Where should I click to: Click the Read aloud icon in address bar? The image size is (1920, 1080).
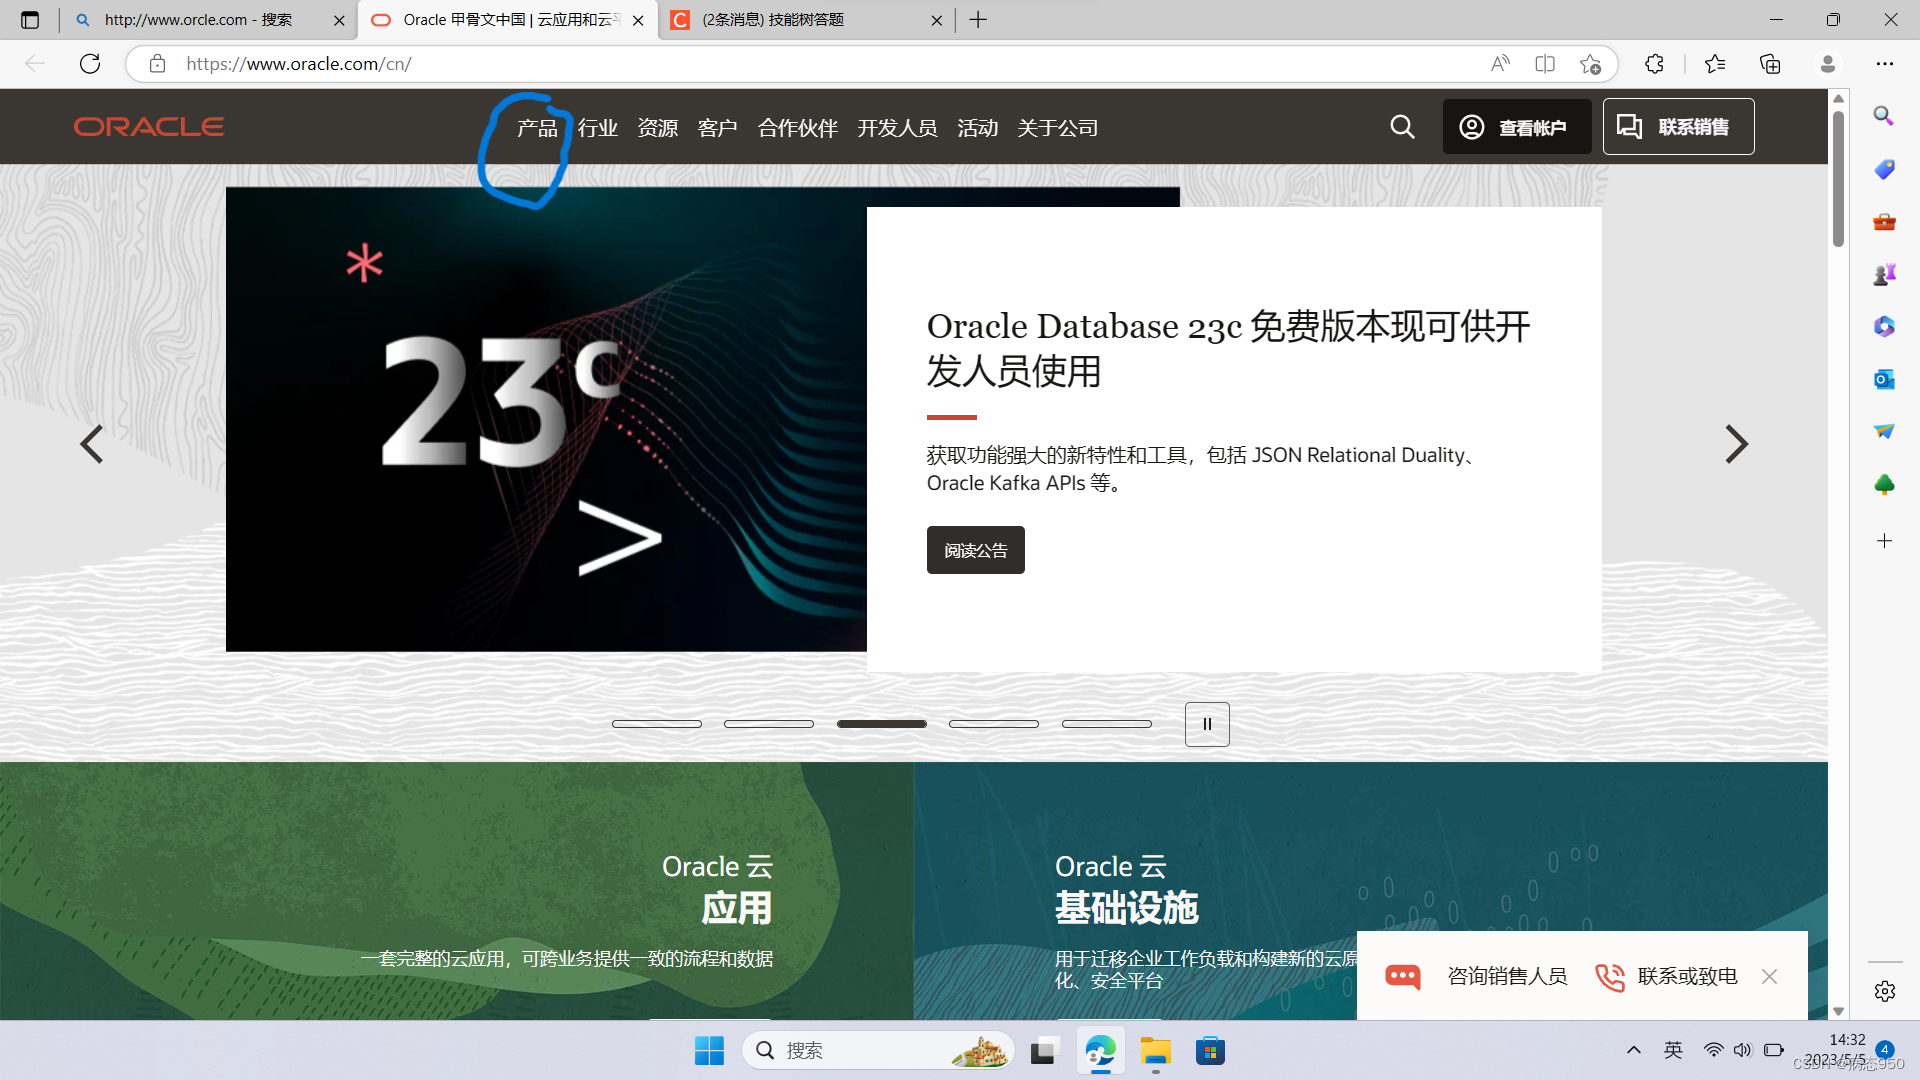click(x=1500, y=64)
